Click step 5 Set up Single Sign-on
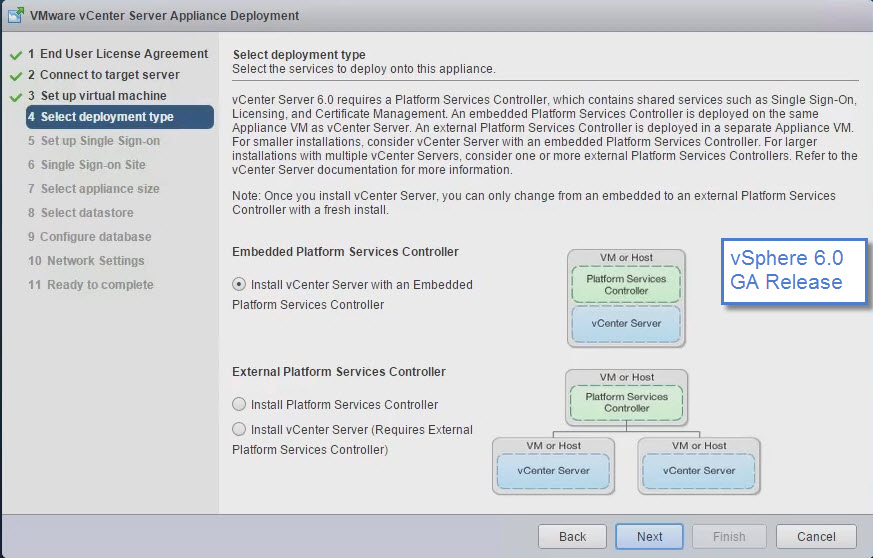 point(100,141)
